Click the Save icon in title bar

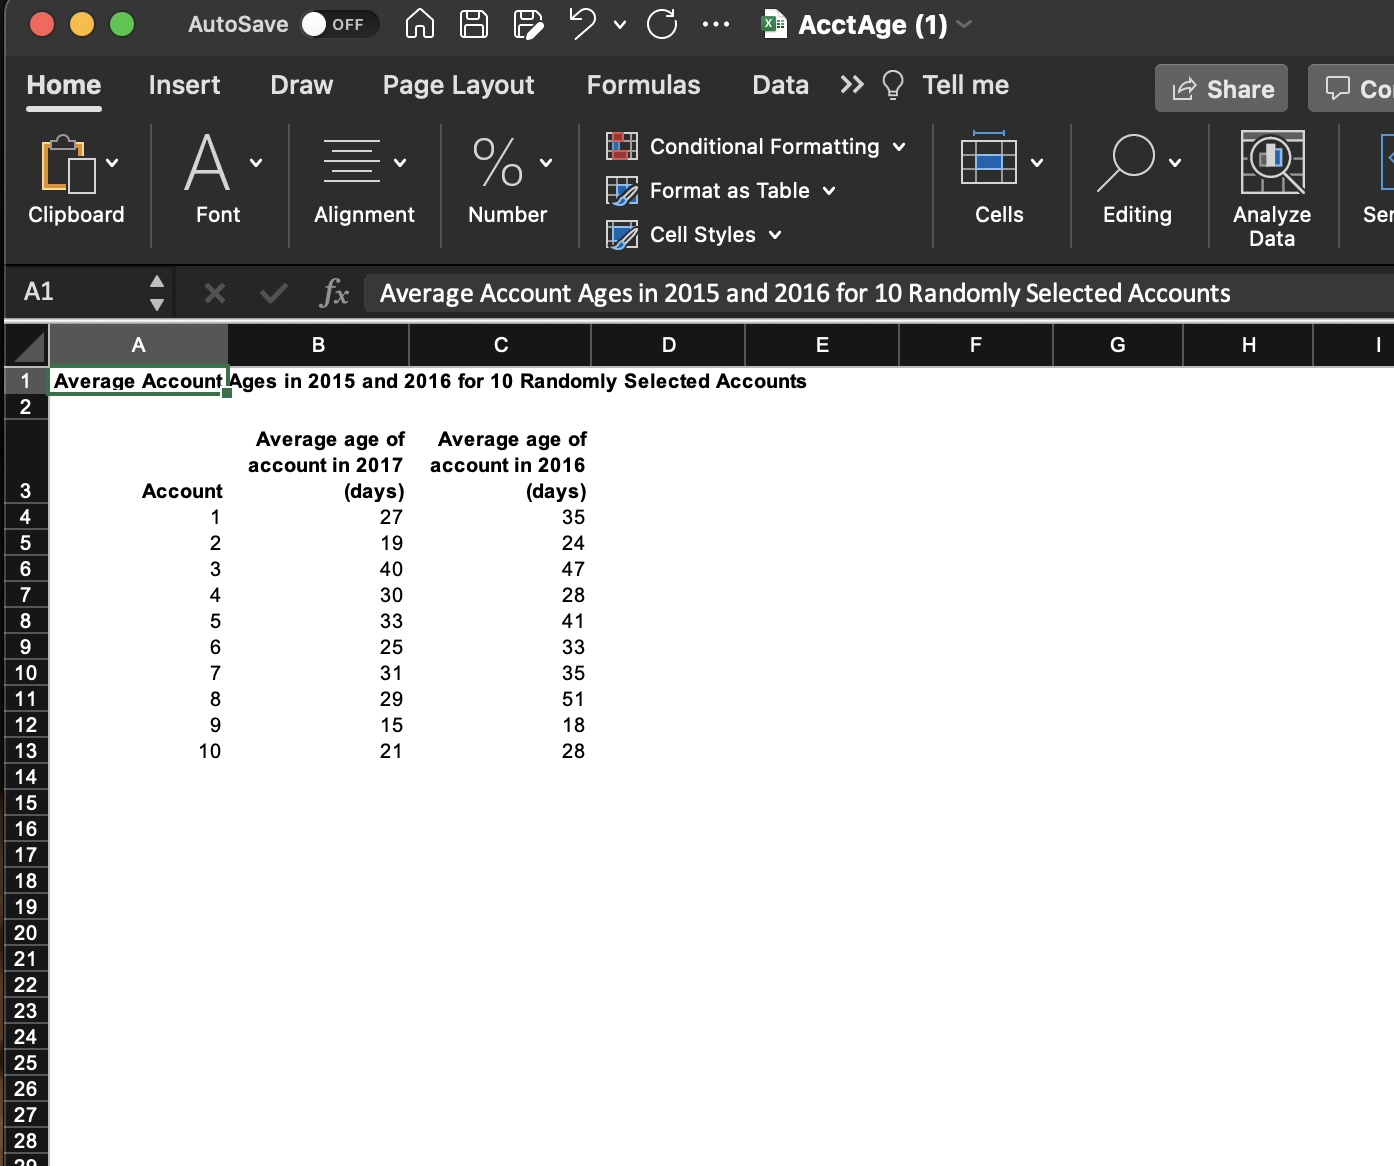473,24
